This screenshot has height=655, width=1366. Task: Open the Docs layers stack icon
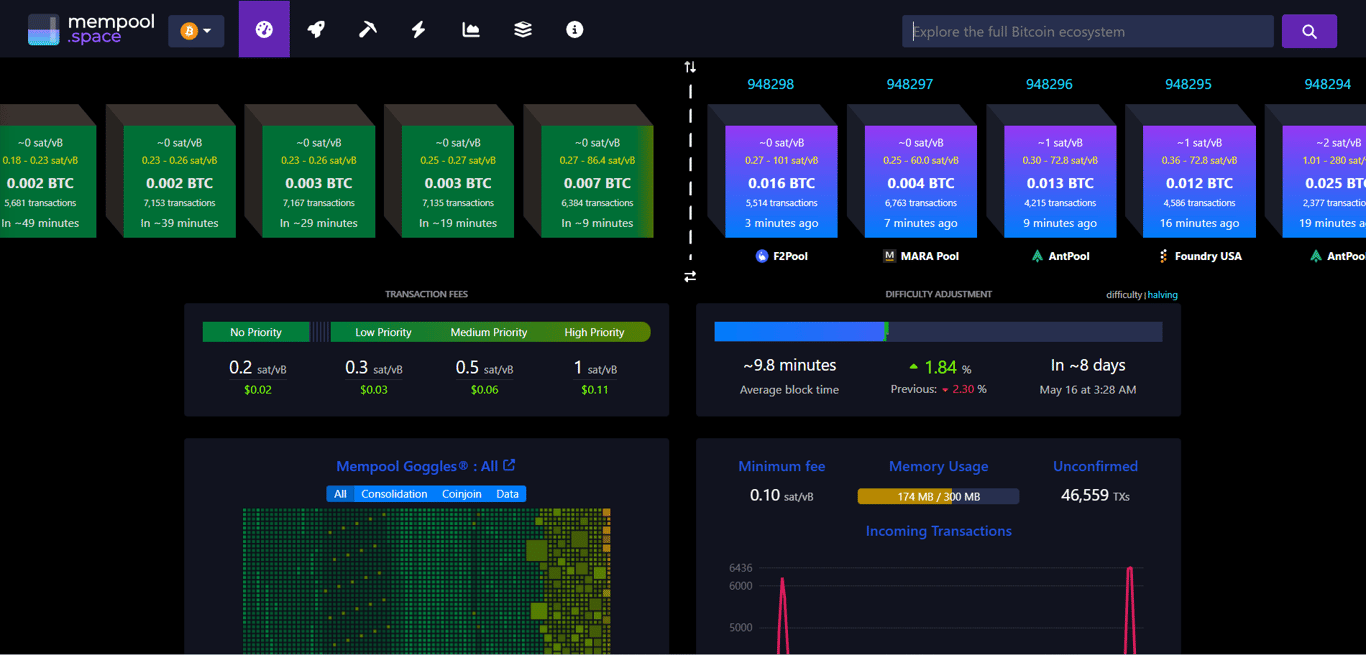point(523,30)
